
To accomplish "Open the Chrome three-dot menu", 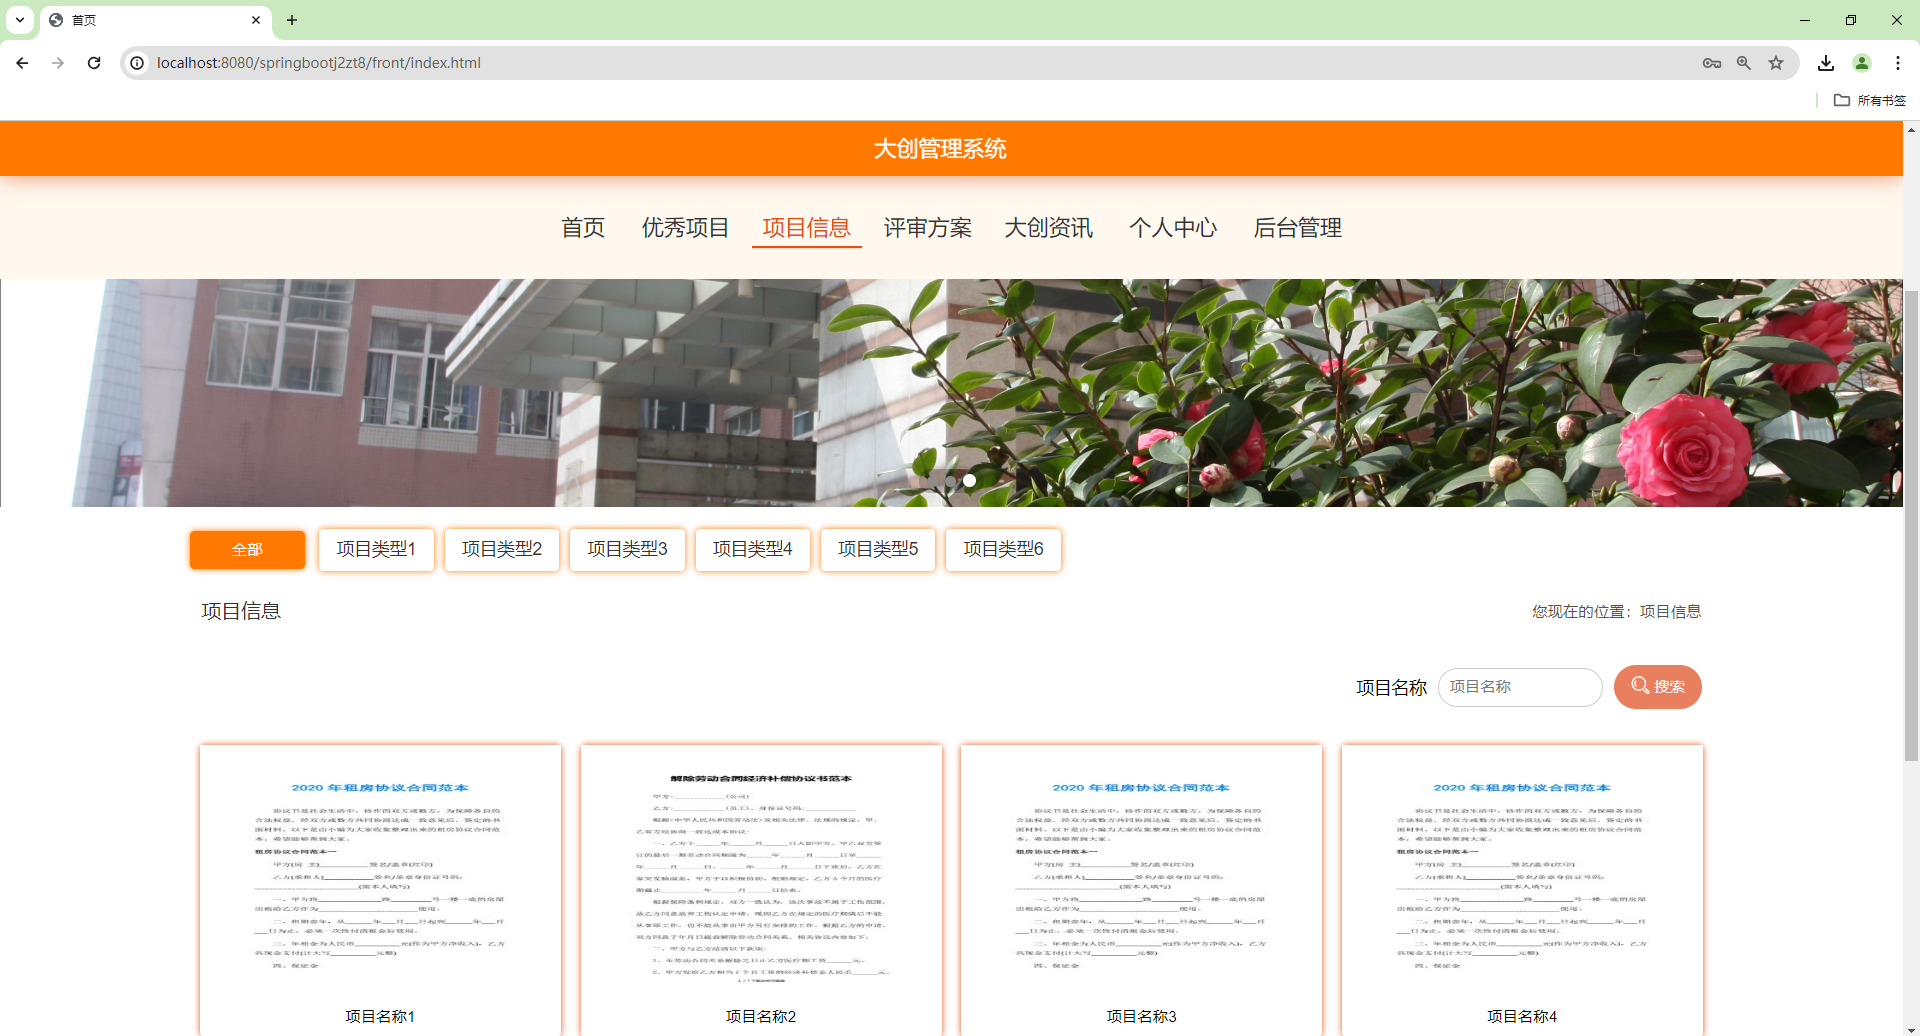I will click(1898, 62).
